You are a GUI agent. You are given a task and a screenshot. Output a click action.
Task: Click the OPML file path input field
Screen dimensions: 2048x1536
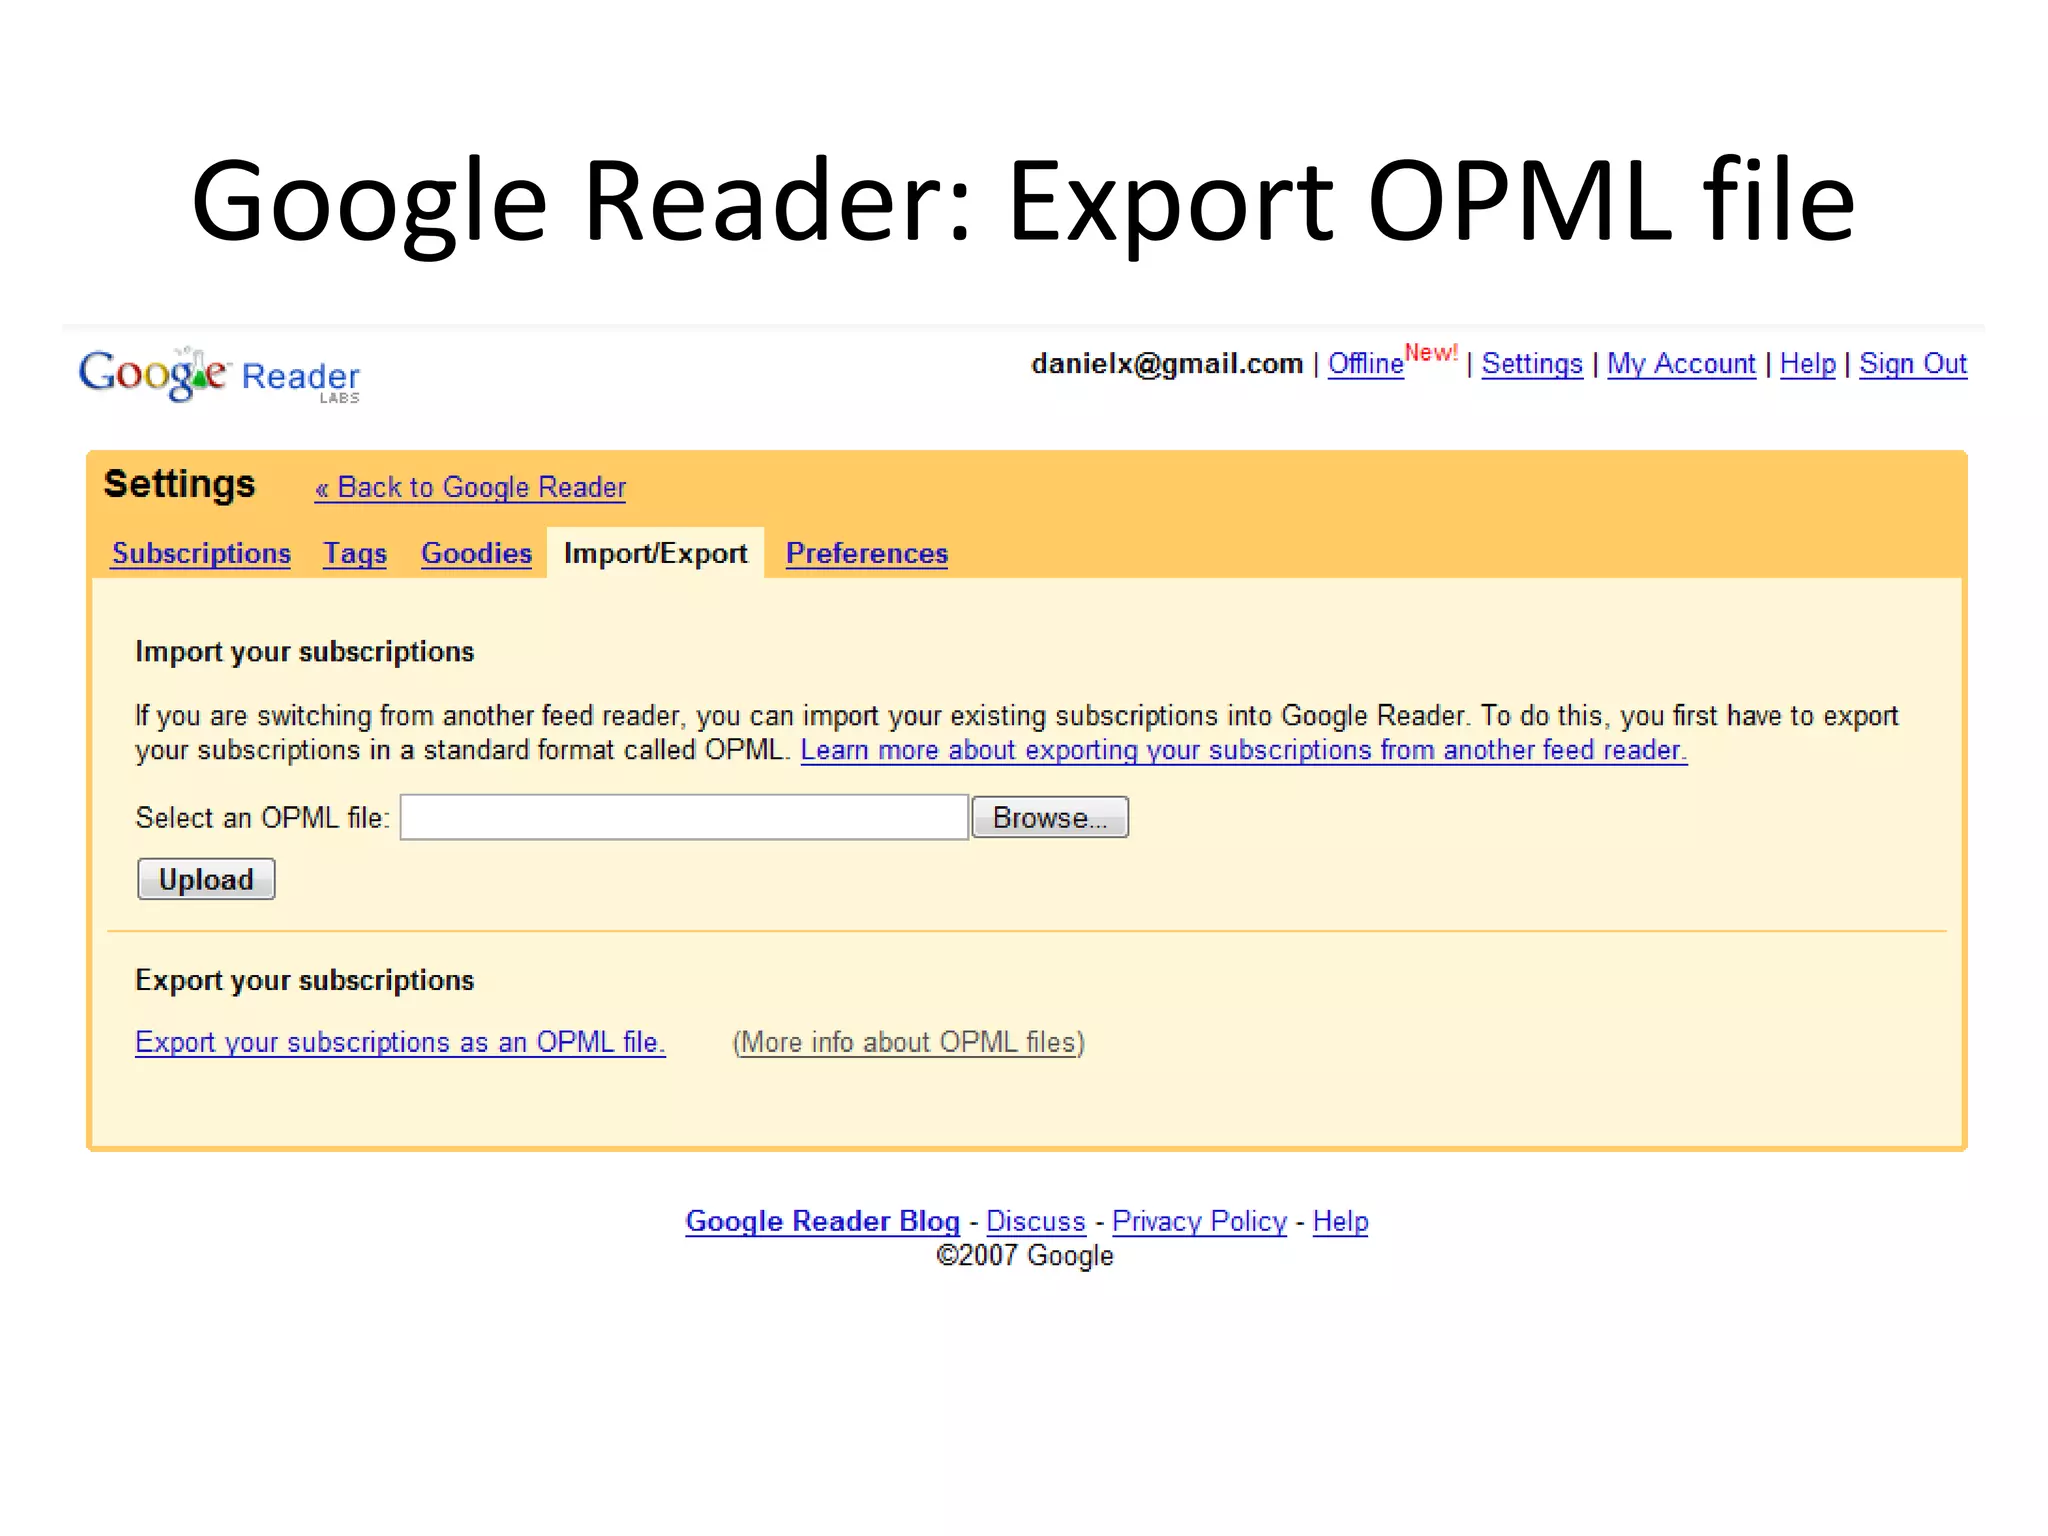coord(684,817)
